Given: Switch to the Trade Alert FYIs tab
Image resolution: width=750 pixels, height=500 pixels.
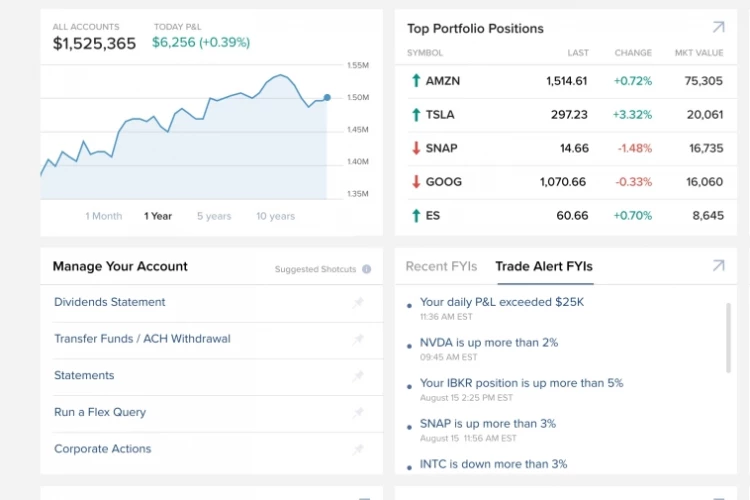Looking at the screenshot, I should (x=544, y=267).
